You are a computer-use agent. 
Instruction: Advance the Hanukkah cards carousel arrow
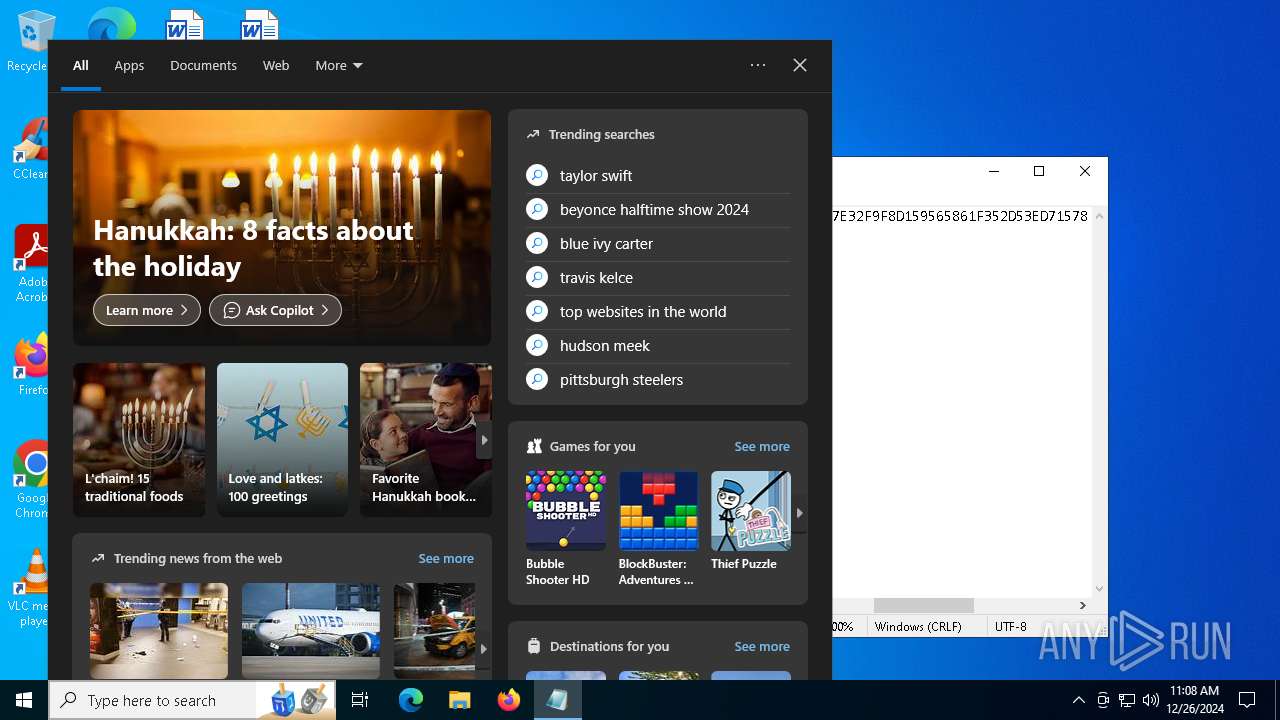pos(484,440)
